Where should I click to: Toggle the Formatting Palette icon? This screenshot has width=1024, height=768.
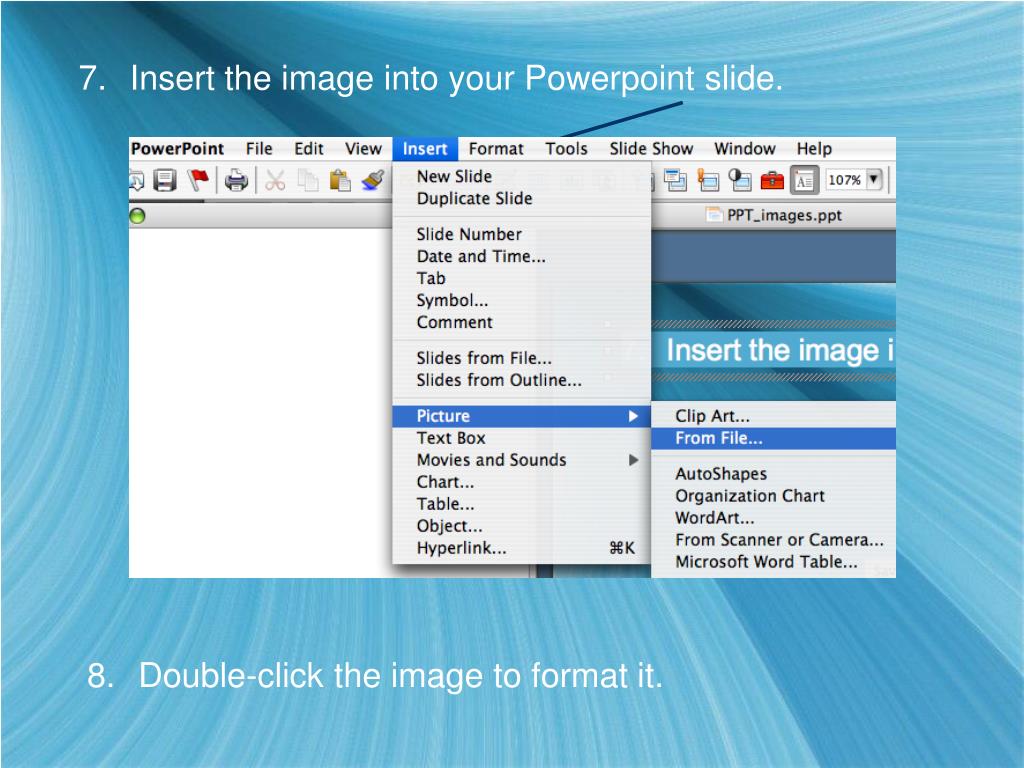tap(804, 180)
